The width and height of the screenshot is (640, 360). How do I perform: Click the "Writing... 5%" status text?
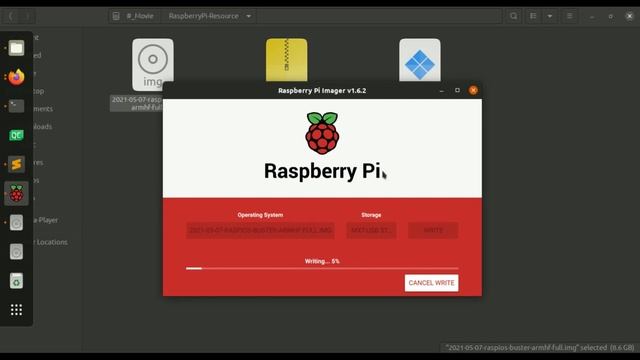pos(322,261)
